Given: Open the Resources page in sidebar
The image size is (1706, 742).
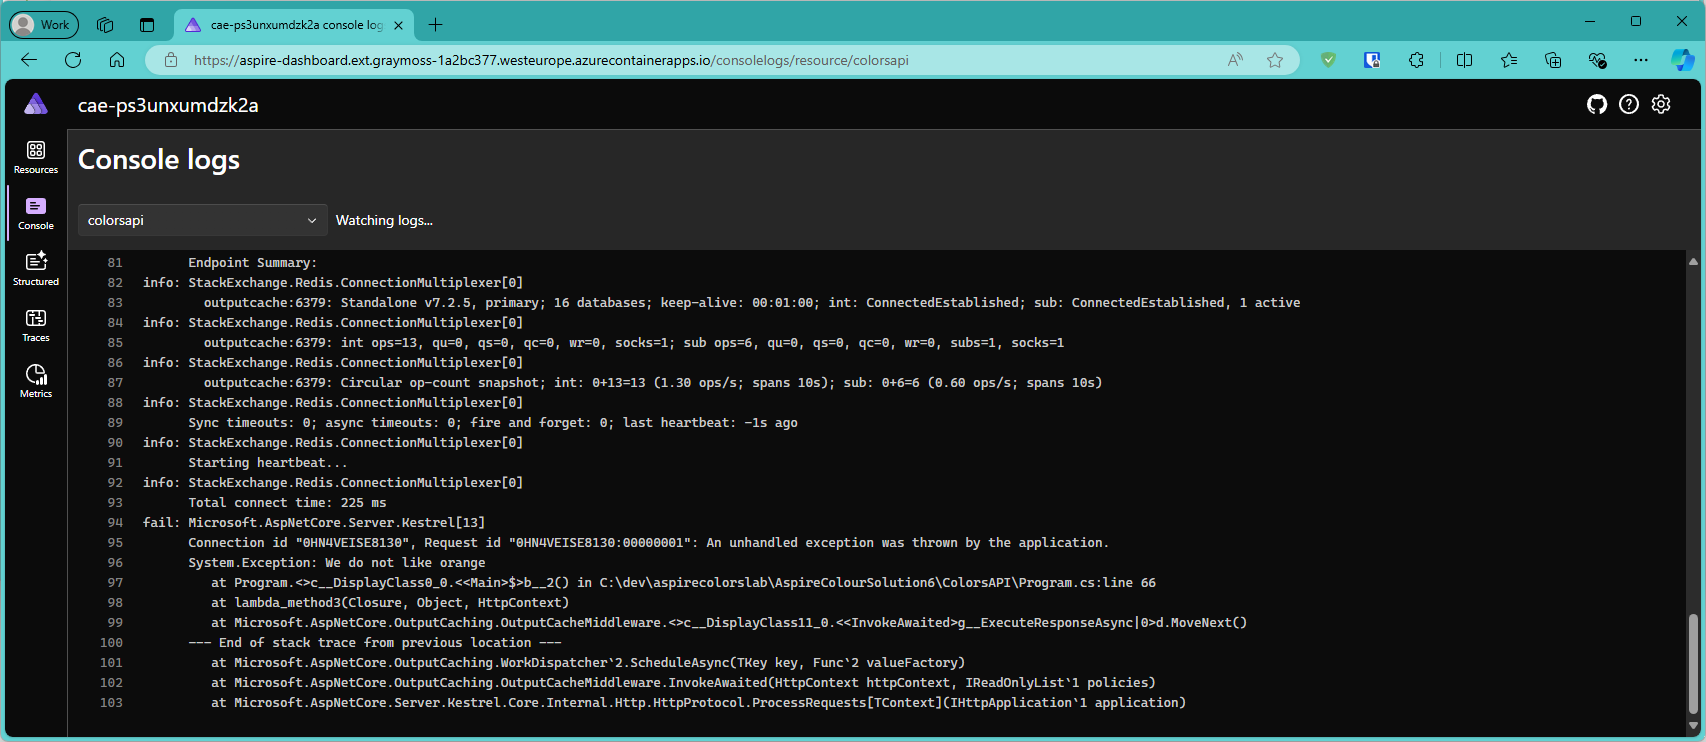Looking at the screenshot, I should 36,157.
